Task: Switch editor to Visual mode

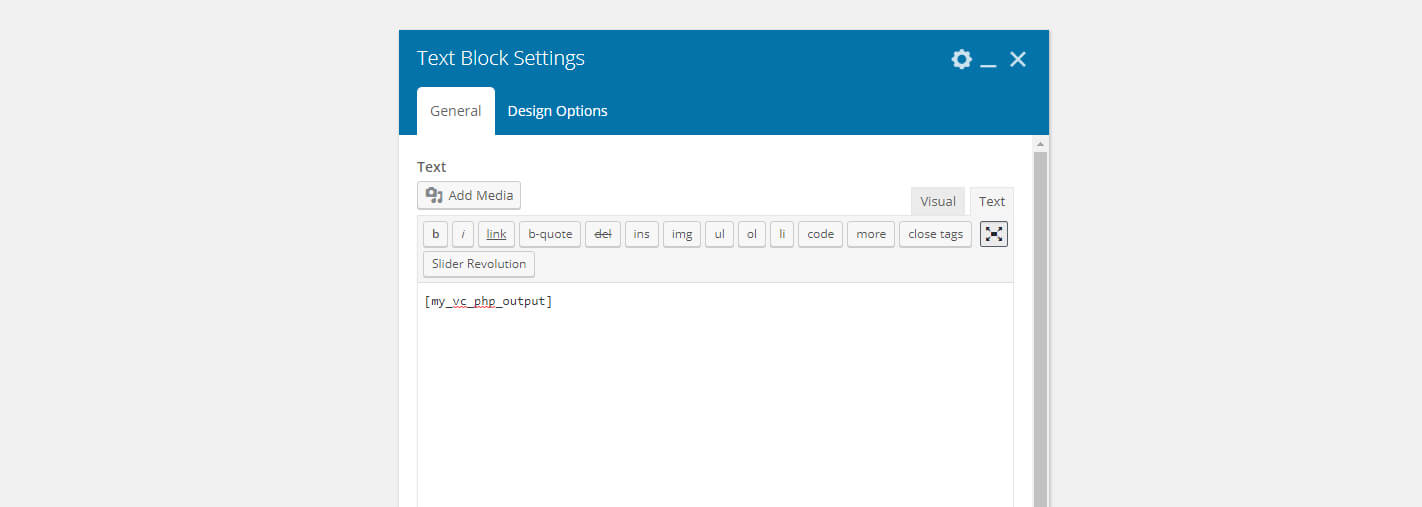Action: pos(938,201)
